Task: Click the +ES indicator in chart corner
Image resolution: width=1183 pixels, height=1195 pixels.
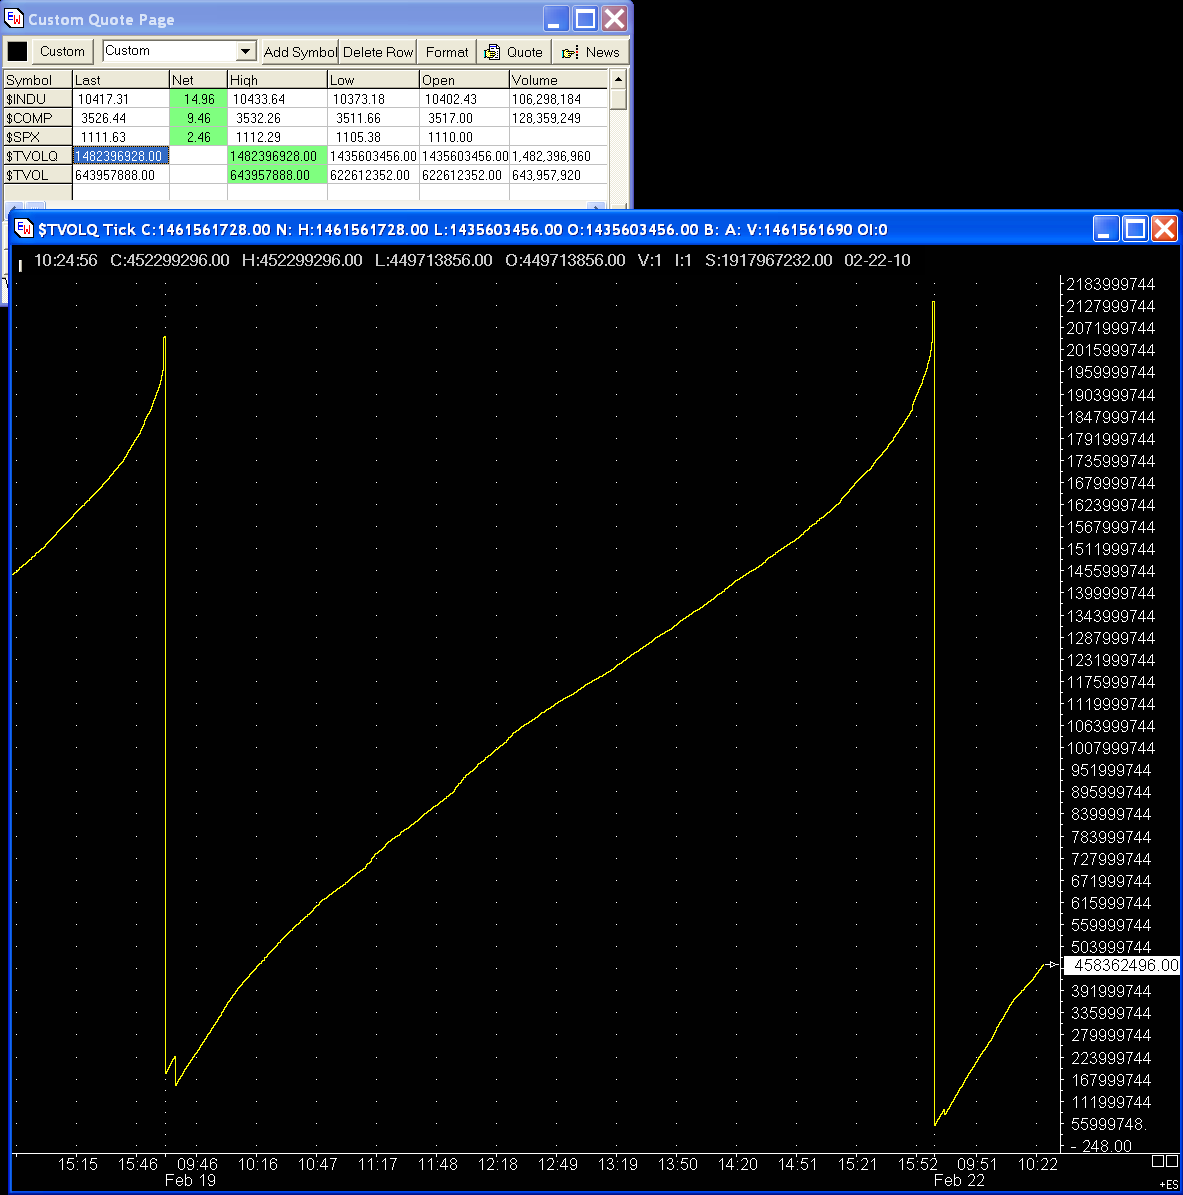Action: coord(1168,1185)
